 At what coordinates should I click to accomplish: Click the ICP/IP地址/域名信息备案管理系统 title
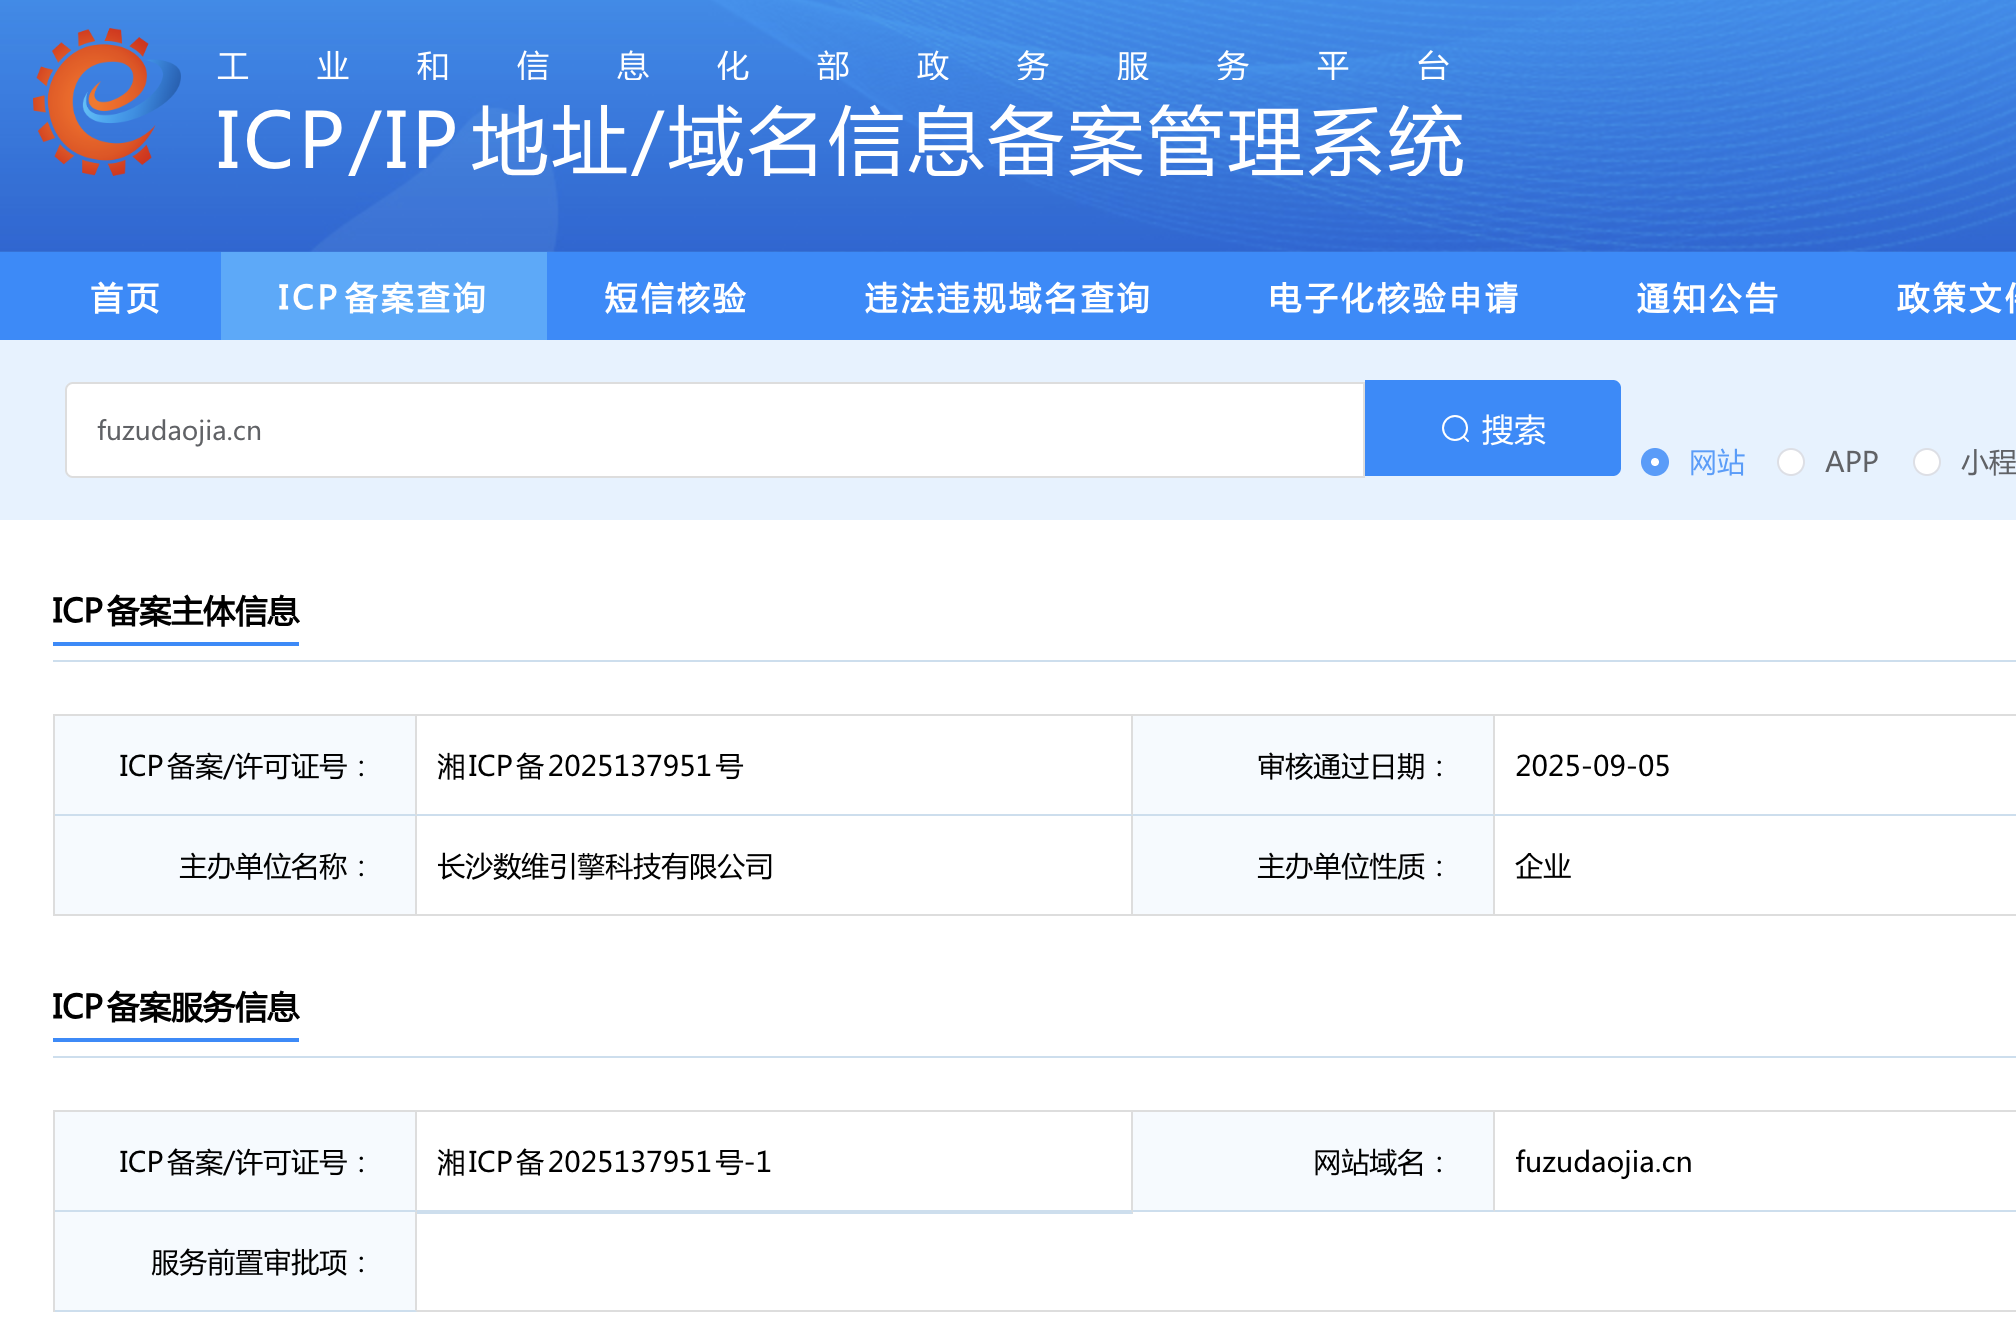pyautogui.click(x=838, y=142)
